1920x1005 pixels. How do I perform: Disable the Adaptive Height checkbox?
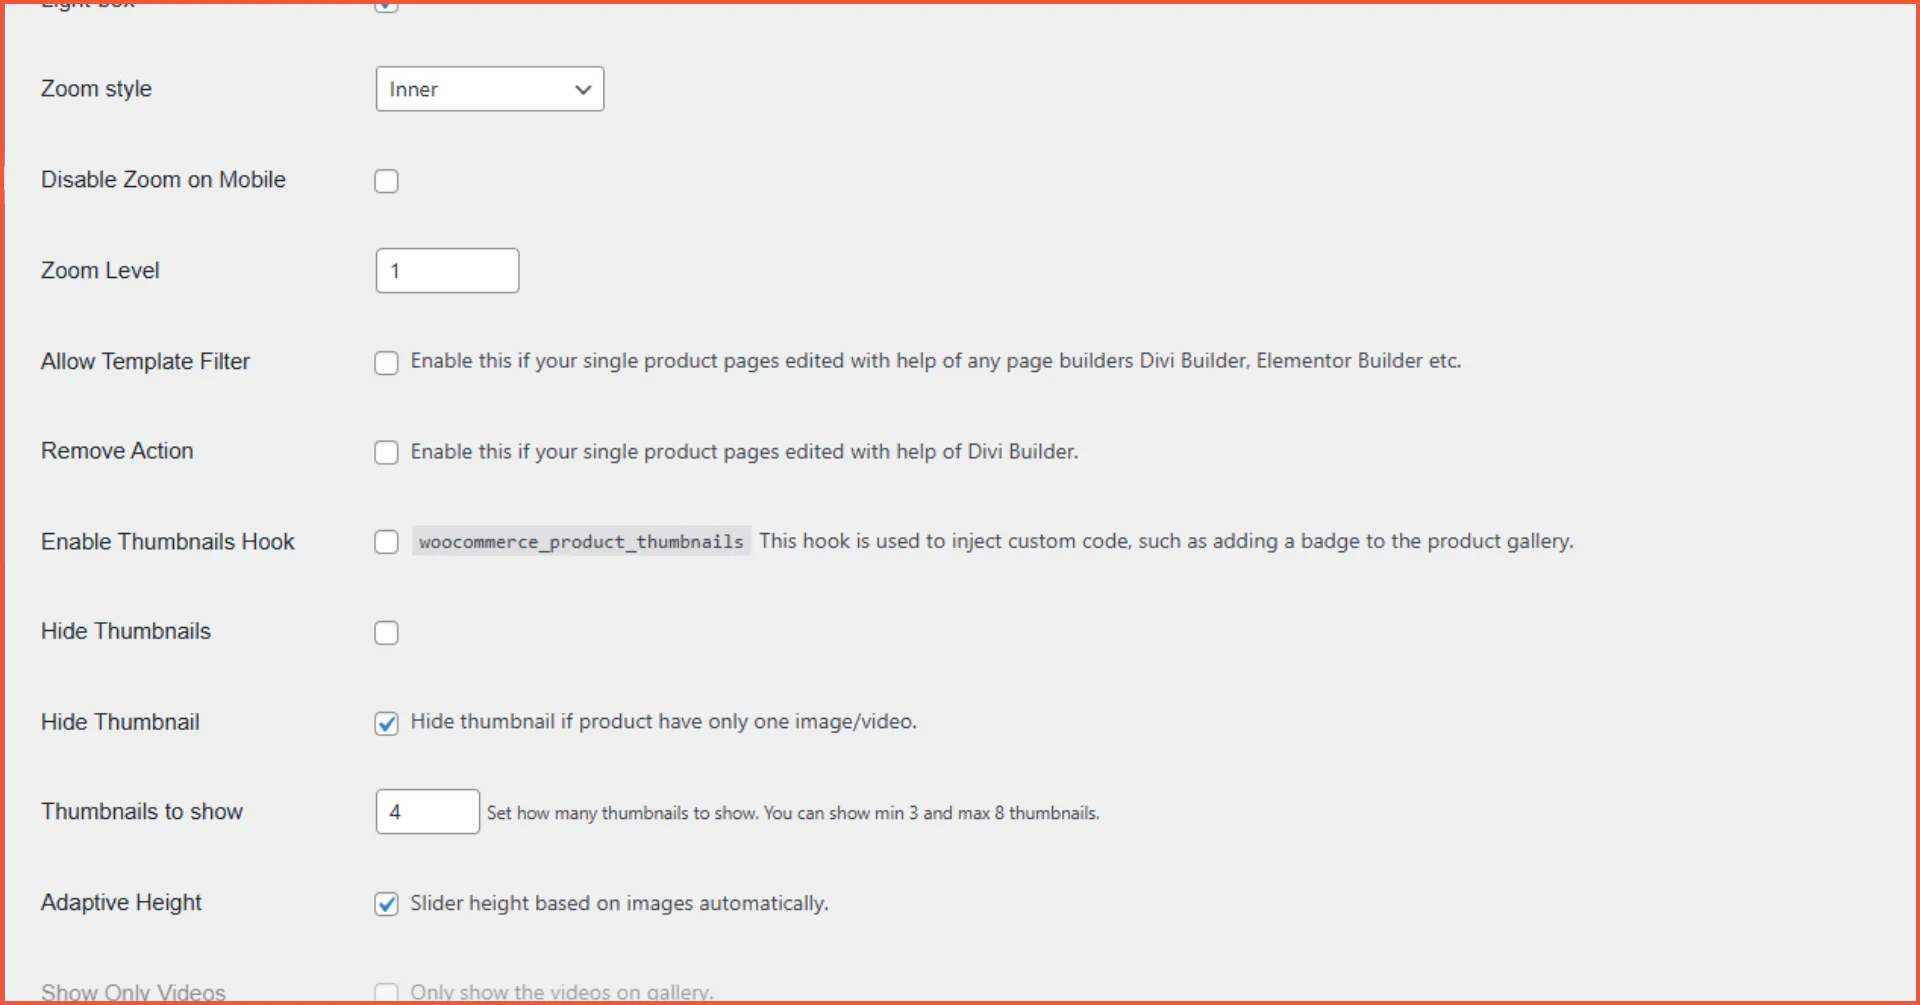pyautogui.click(x=386, y=903)
